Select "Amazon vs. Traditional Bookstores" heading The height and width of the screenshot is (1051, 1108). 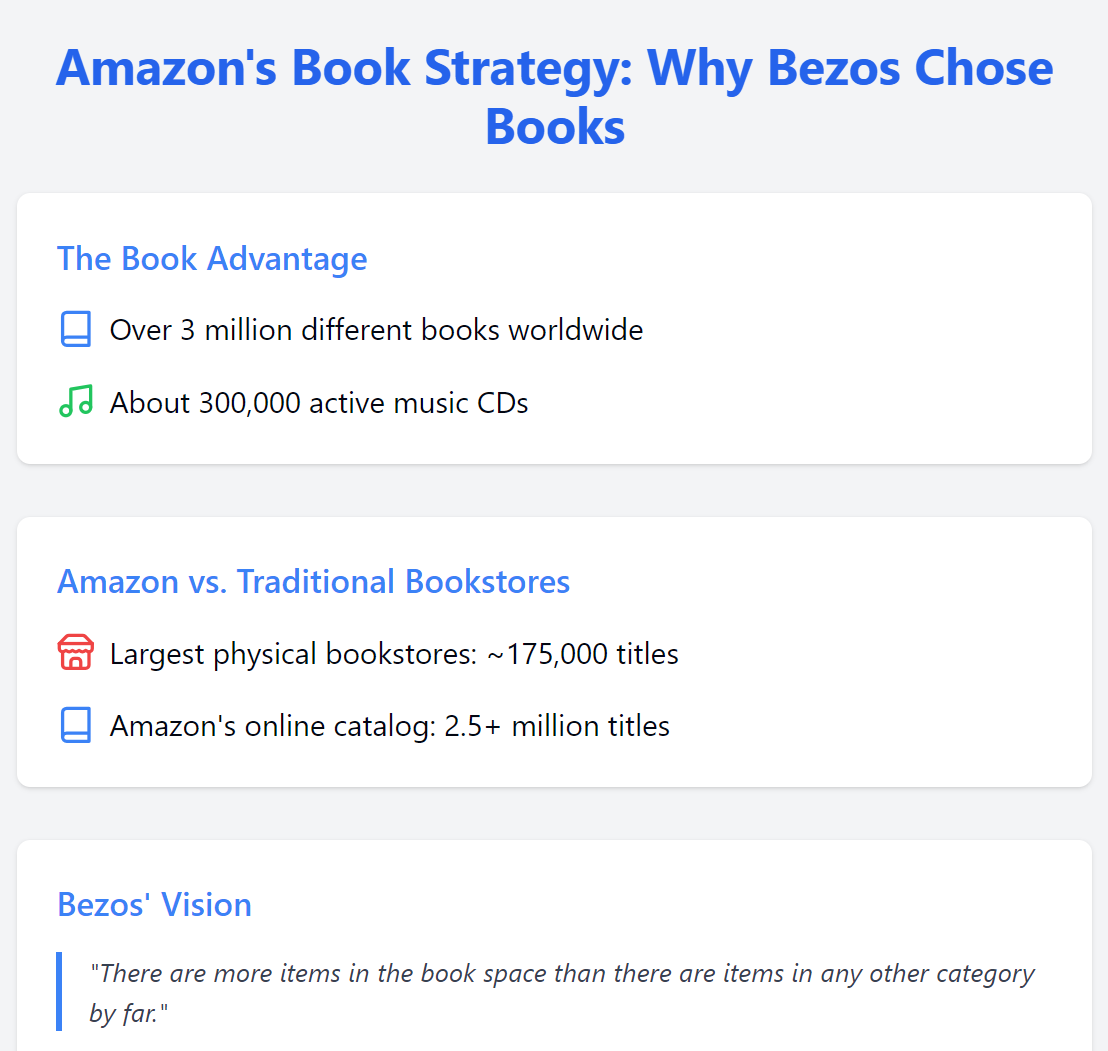pos(313,582)
